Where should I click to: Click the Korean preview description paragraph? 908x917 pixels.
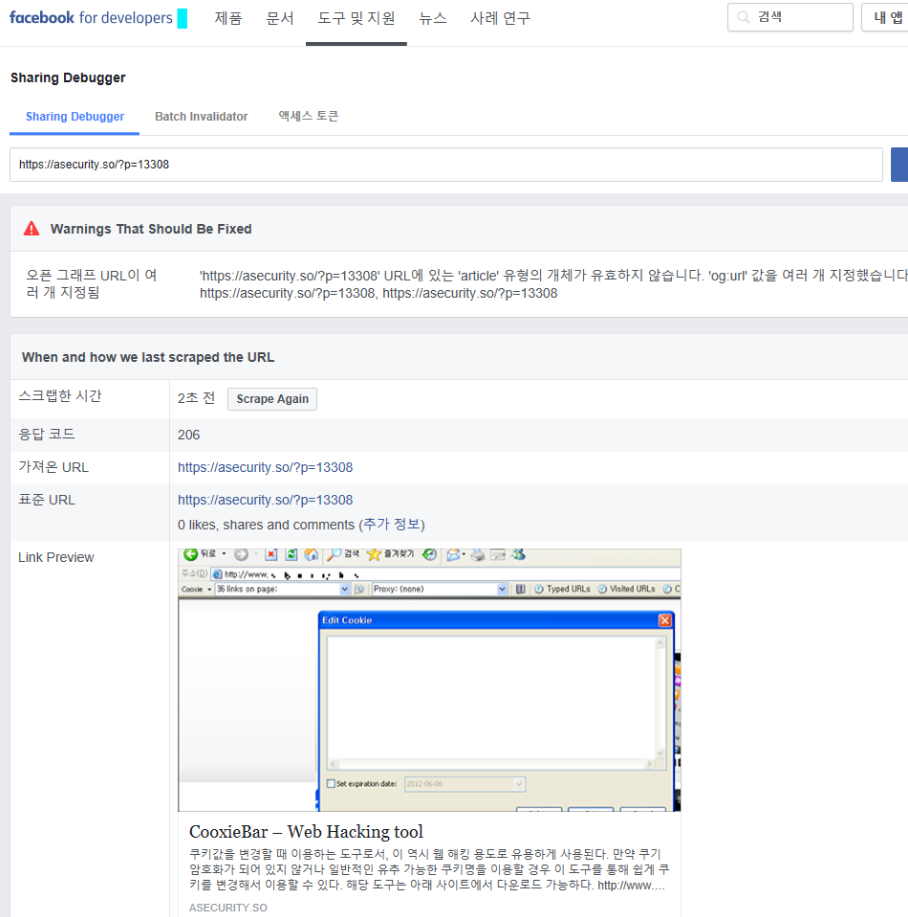coord(429,870)
